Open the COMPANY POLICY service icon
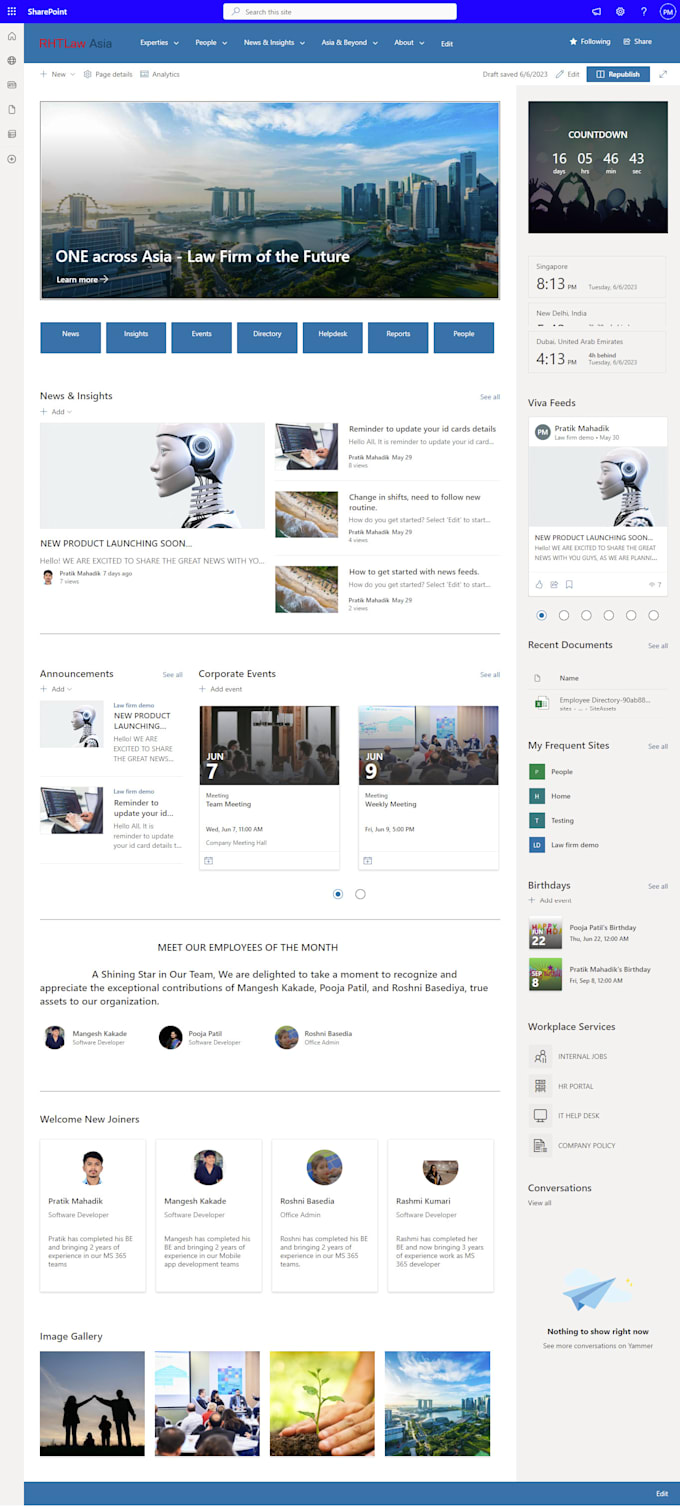Image resolution: width=680 pixels, height=1509 pixels. tap(540, 1145)
